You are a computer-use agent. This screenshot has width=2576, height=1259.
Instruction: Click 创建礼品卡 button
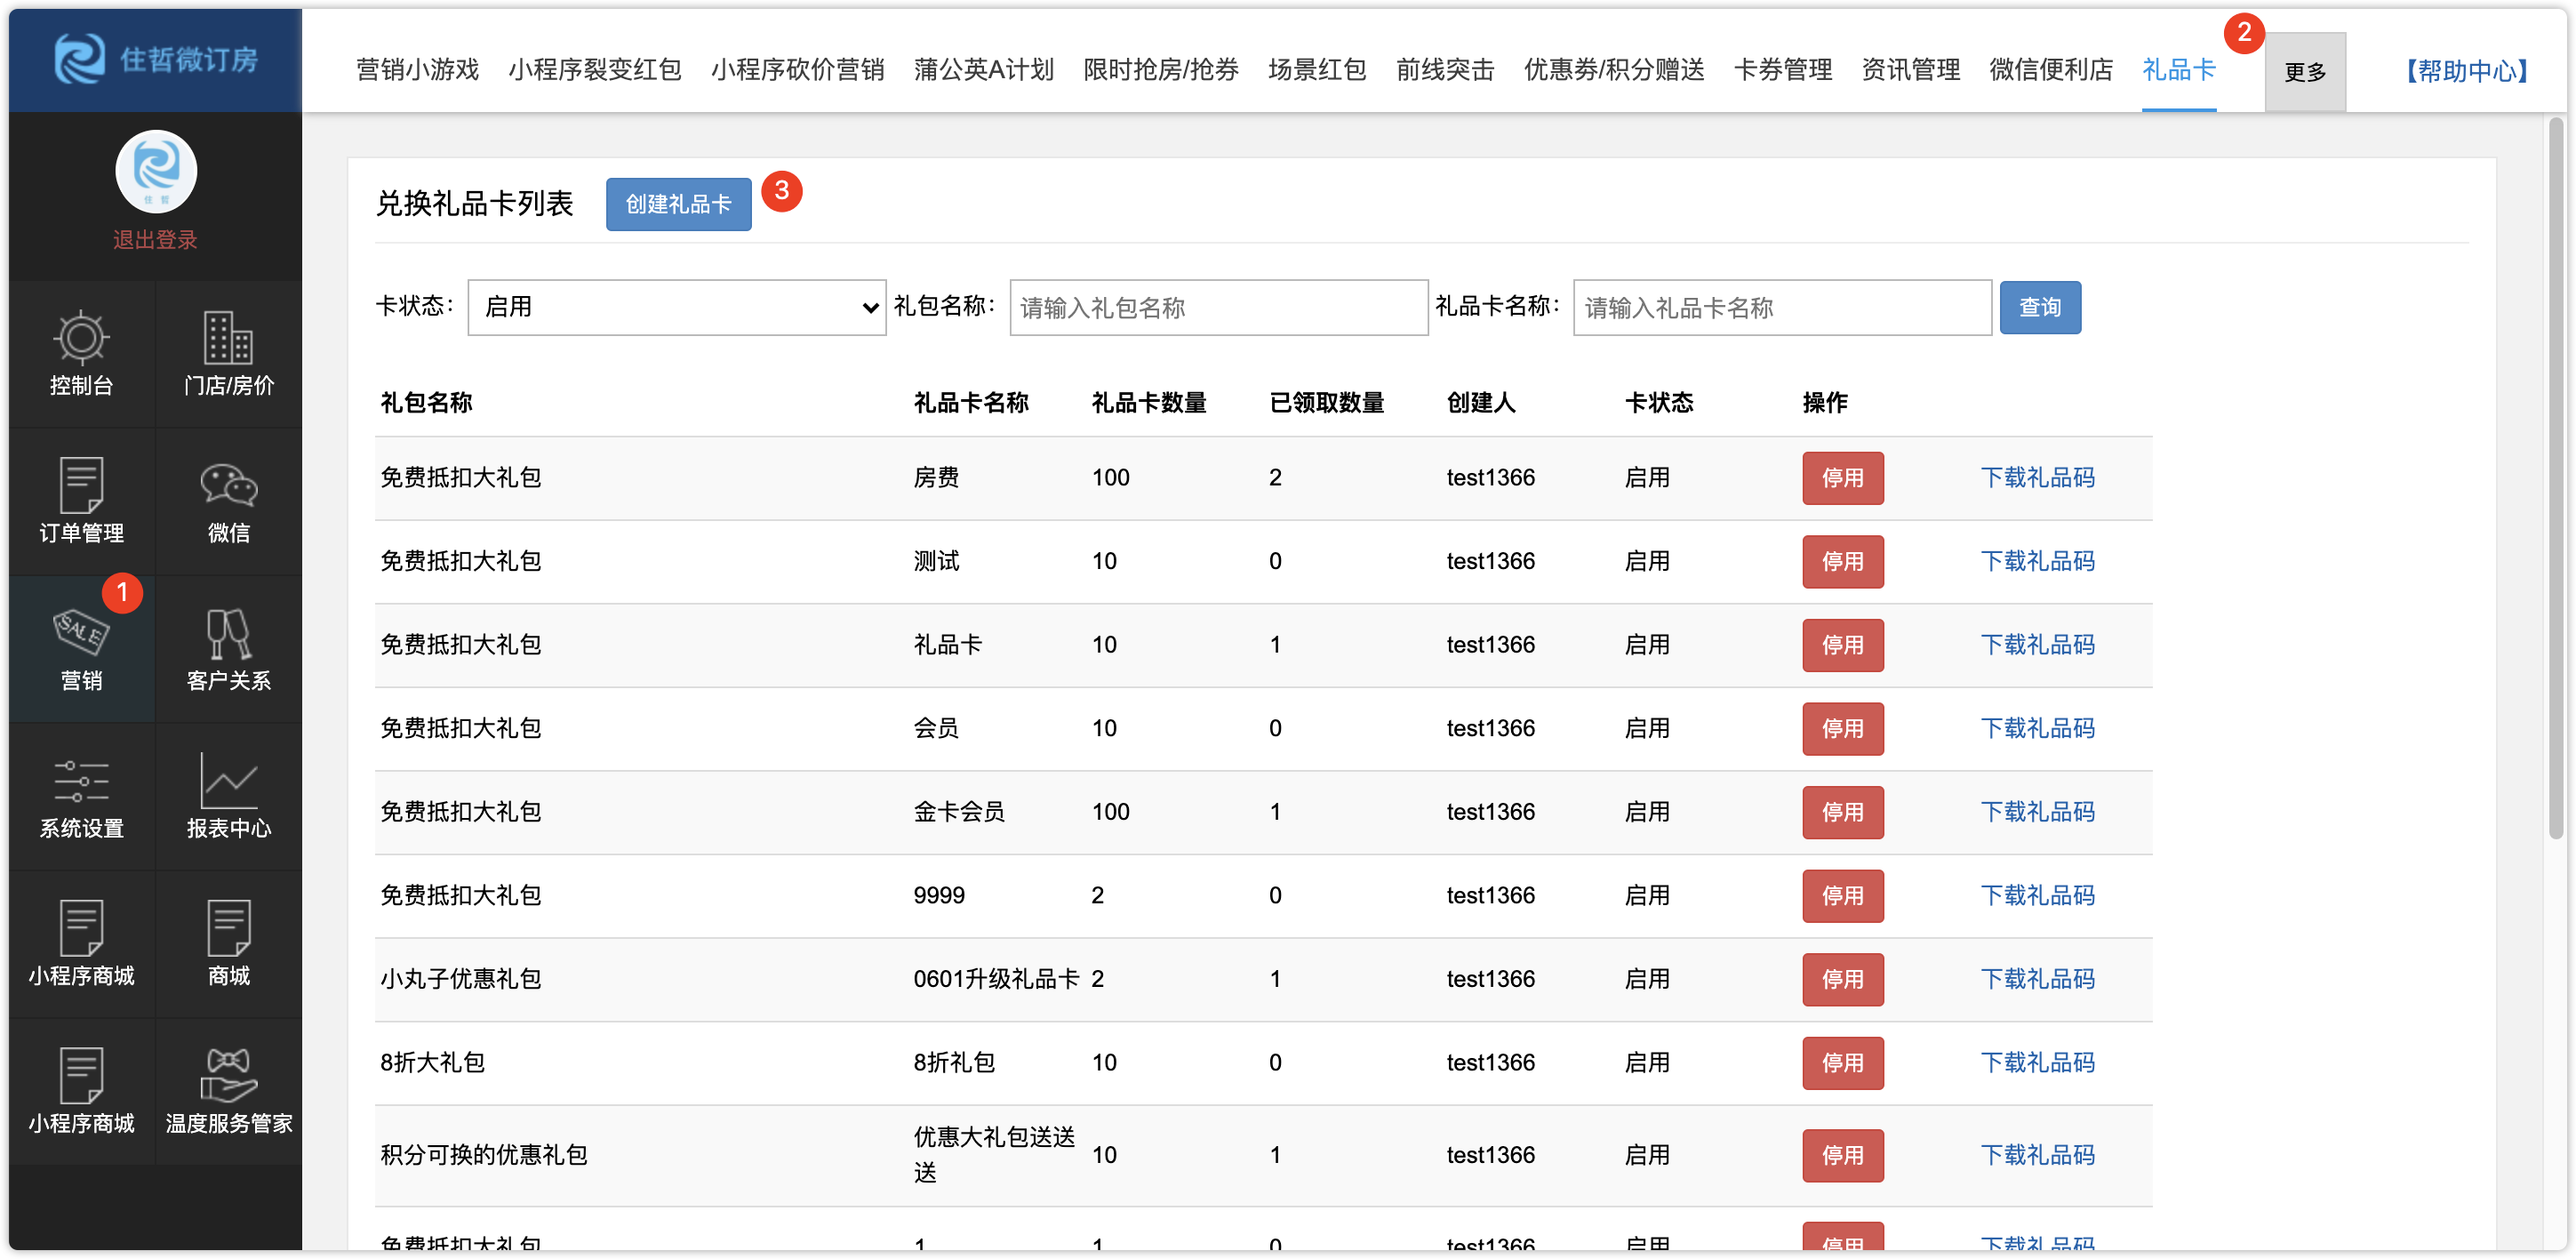click(x=678, y=204)
